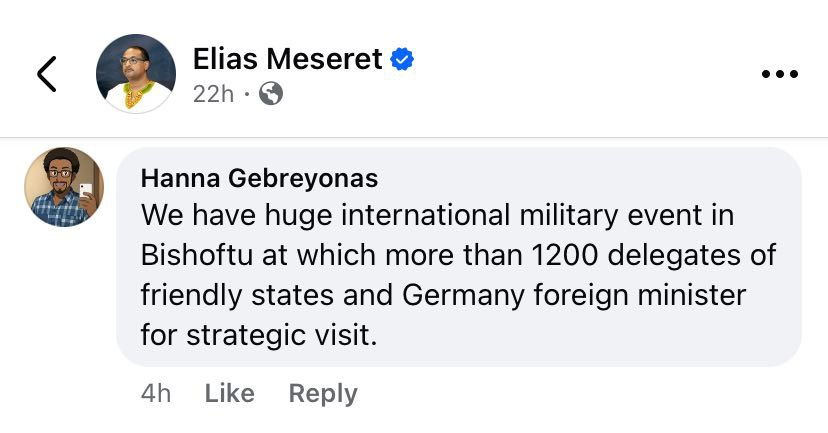Click the blue verified badge
Viewport: 828px width, 433px height.
click(402, 60)
